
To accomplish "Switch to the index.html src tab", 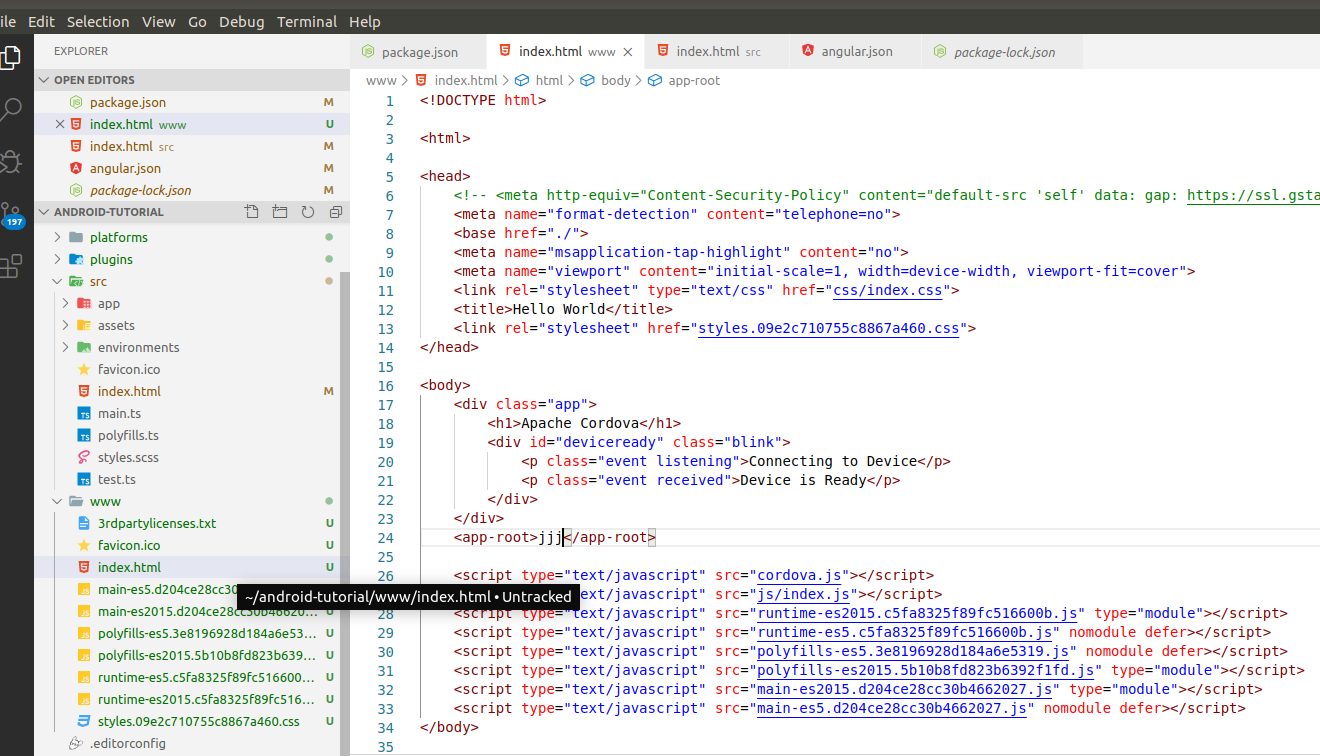I will click(x=716, y=51).
